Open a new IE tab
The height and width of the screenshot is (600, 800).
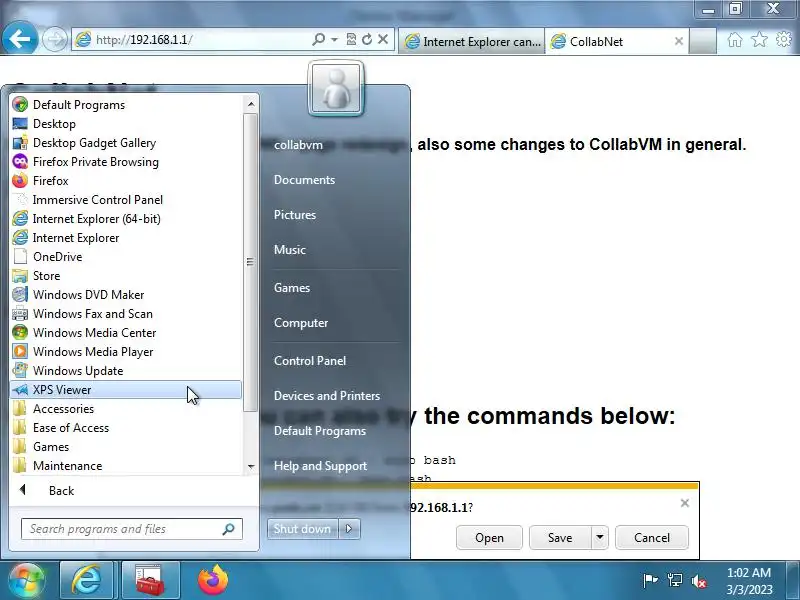[x=703, y=41]
